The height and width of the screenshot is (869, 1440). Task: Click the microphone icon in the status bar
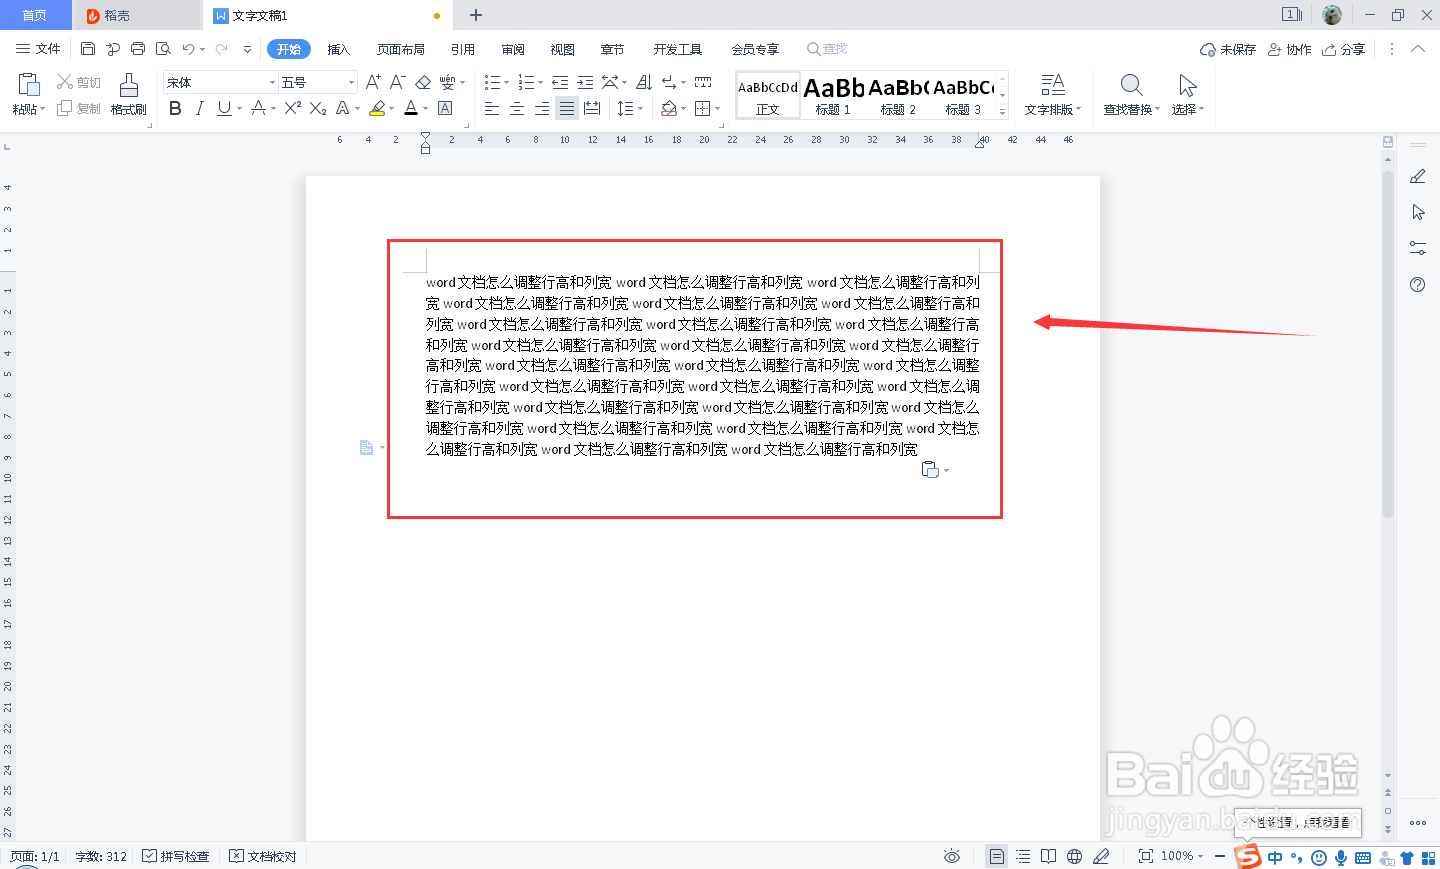coord(1340,857)
